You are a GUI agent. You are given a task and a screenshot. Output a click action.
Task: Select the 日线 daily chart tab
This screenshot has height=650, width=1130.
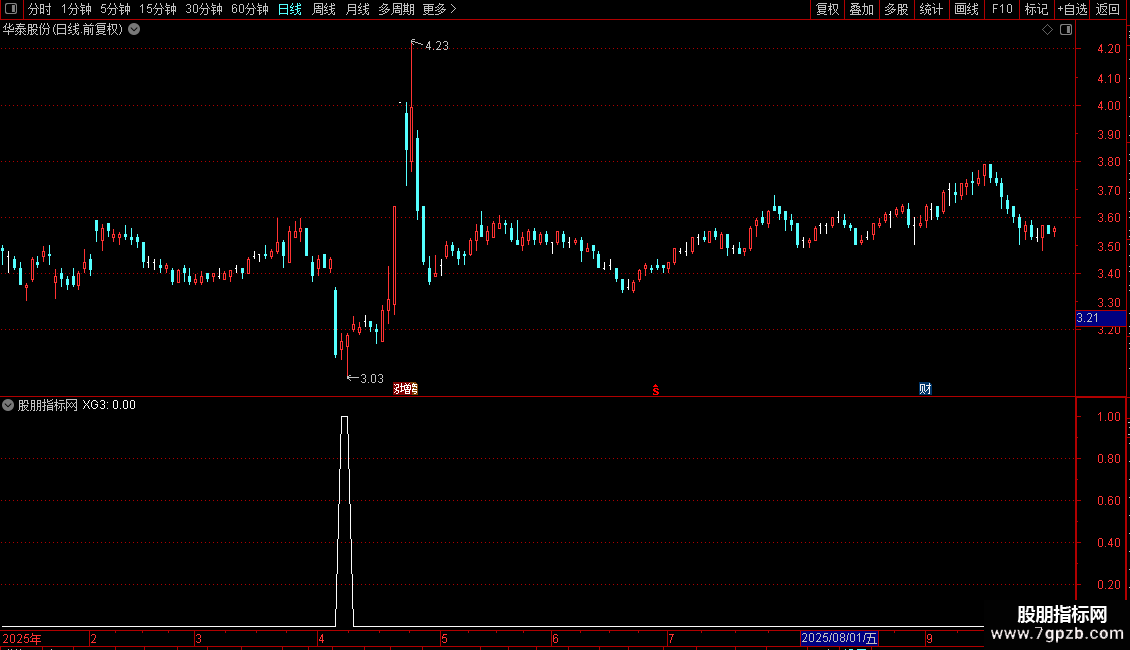290,9
